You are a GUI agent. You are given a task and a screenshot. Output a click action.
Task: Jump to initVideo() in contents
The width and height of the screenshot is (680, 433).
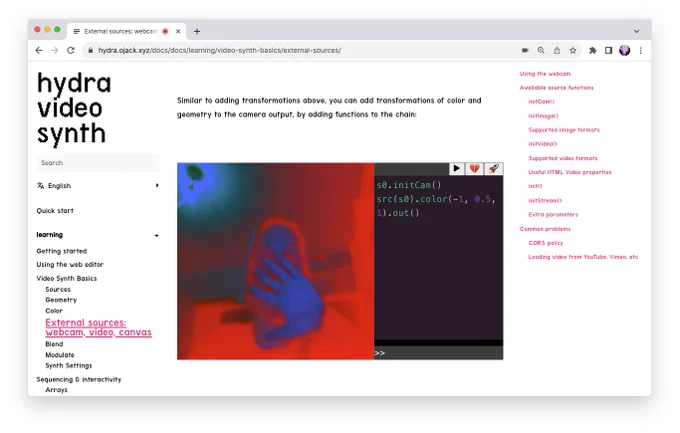(x=543, y=144)
